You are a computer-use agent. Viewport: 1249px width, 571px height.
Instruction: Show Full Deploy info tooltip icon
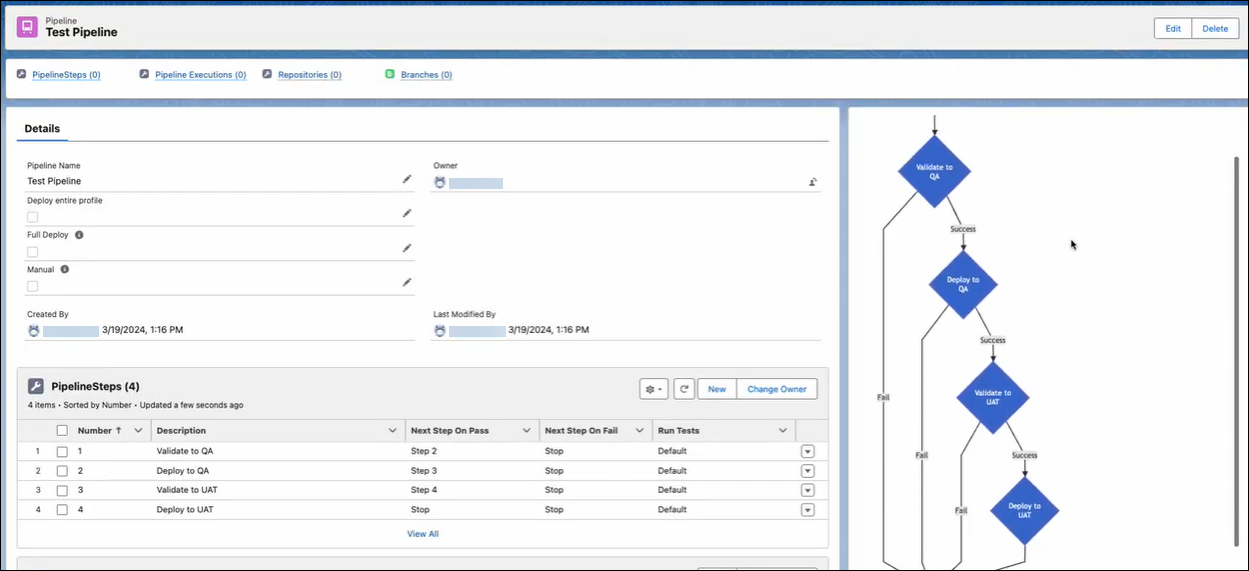[x=79, y=235]
